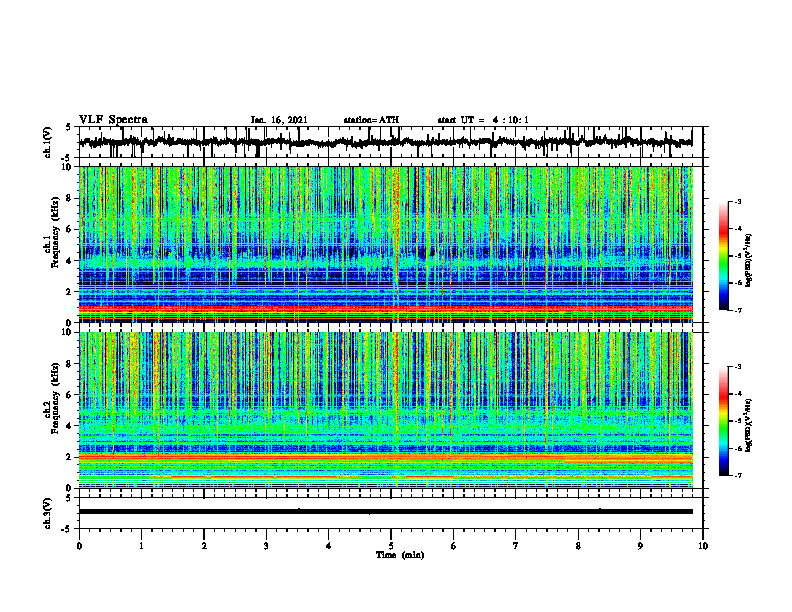Click time axis tick label "9"
792x612 pixels.
coord(640,546)
